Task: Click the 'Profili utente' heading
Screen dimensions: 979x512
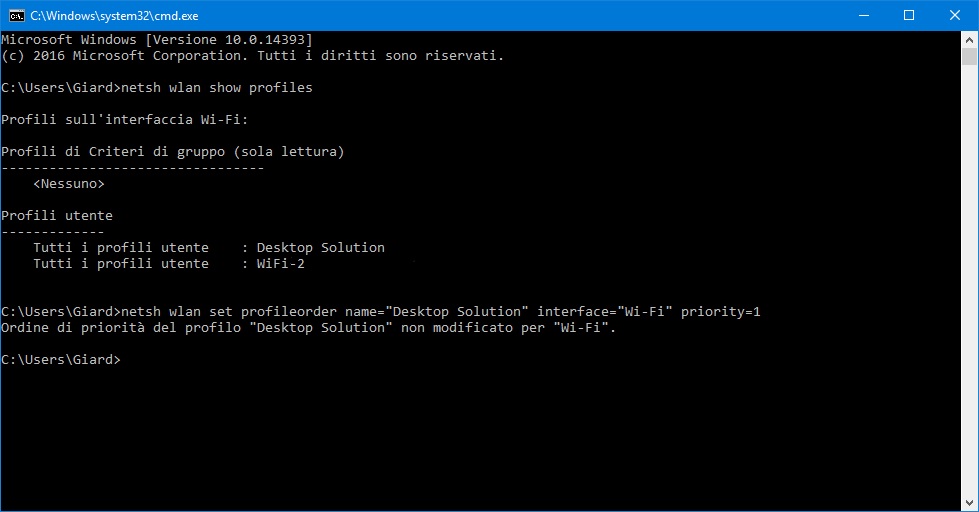Action: tap(57, 216)
